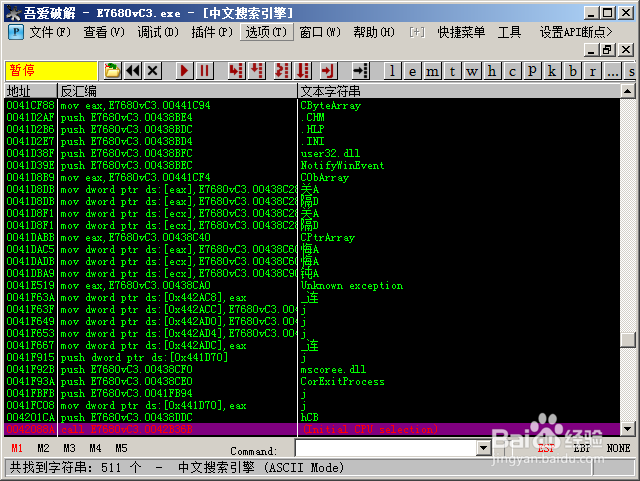Expand the Command history dropdown arrow
The height and width of the screenshot is (481, 640).
484,448
